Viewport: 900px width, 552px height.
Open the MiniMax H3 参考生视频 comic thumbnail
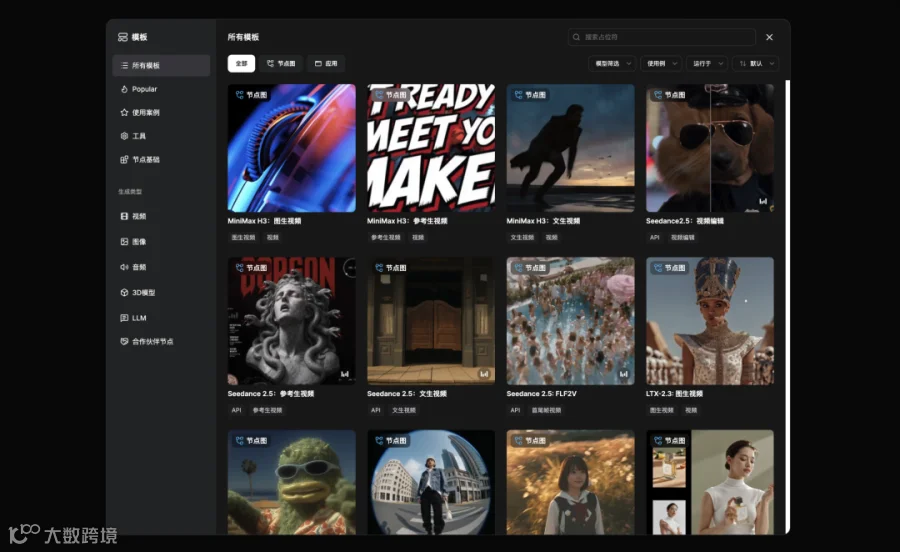431,148
